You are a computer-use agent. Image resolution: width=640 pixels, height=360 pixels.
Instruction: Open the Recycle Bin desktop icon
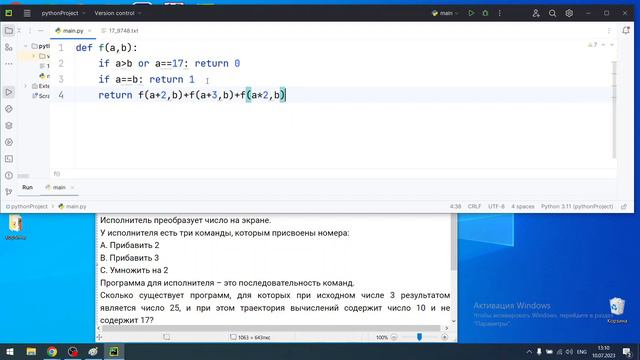click(x=617, y=310)
